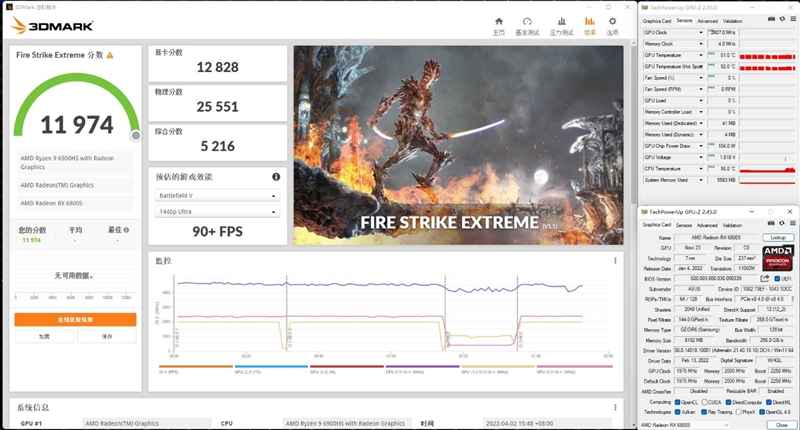Switch to Advanced tab in GPU-Z Sensors window
The image size is (800, 430).
click(707, 21)
